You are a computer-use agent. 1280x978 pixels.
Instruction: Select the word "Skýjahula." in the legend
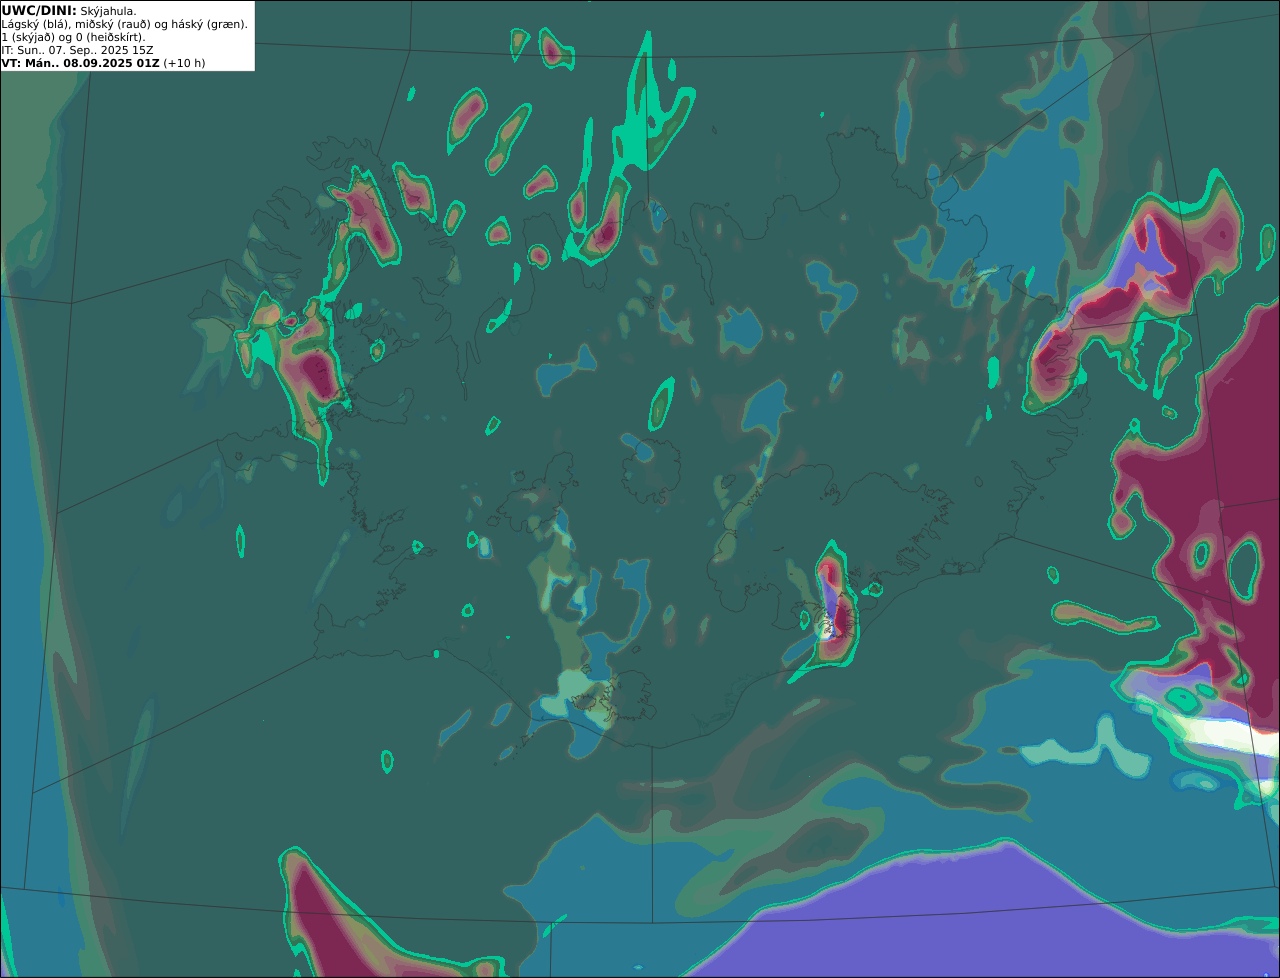[108, 11]
